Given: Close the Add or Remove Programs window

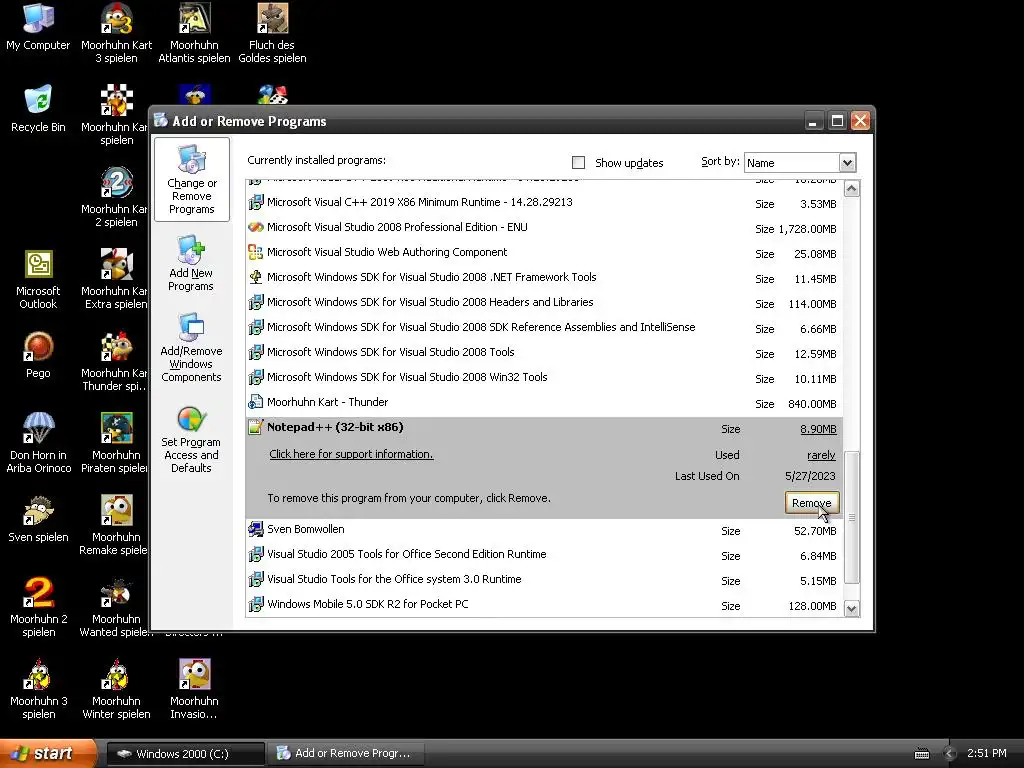Looking at the screenshot, I should [x=860, y=121].
